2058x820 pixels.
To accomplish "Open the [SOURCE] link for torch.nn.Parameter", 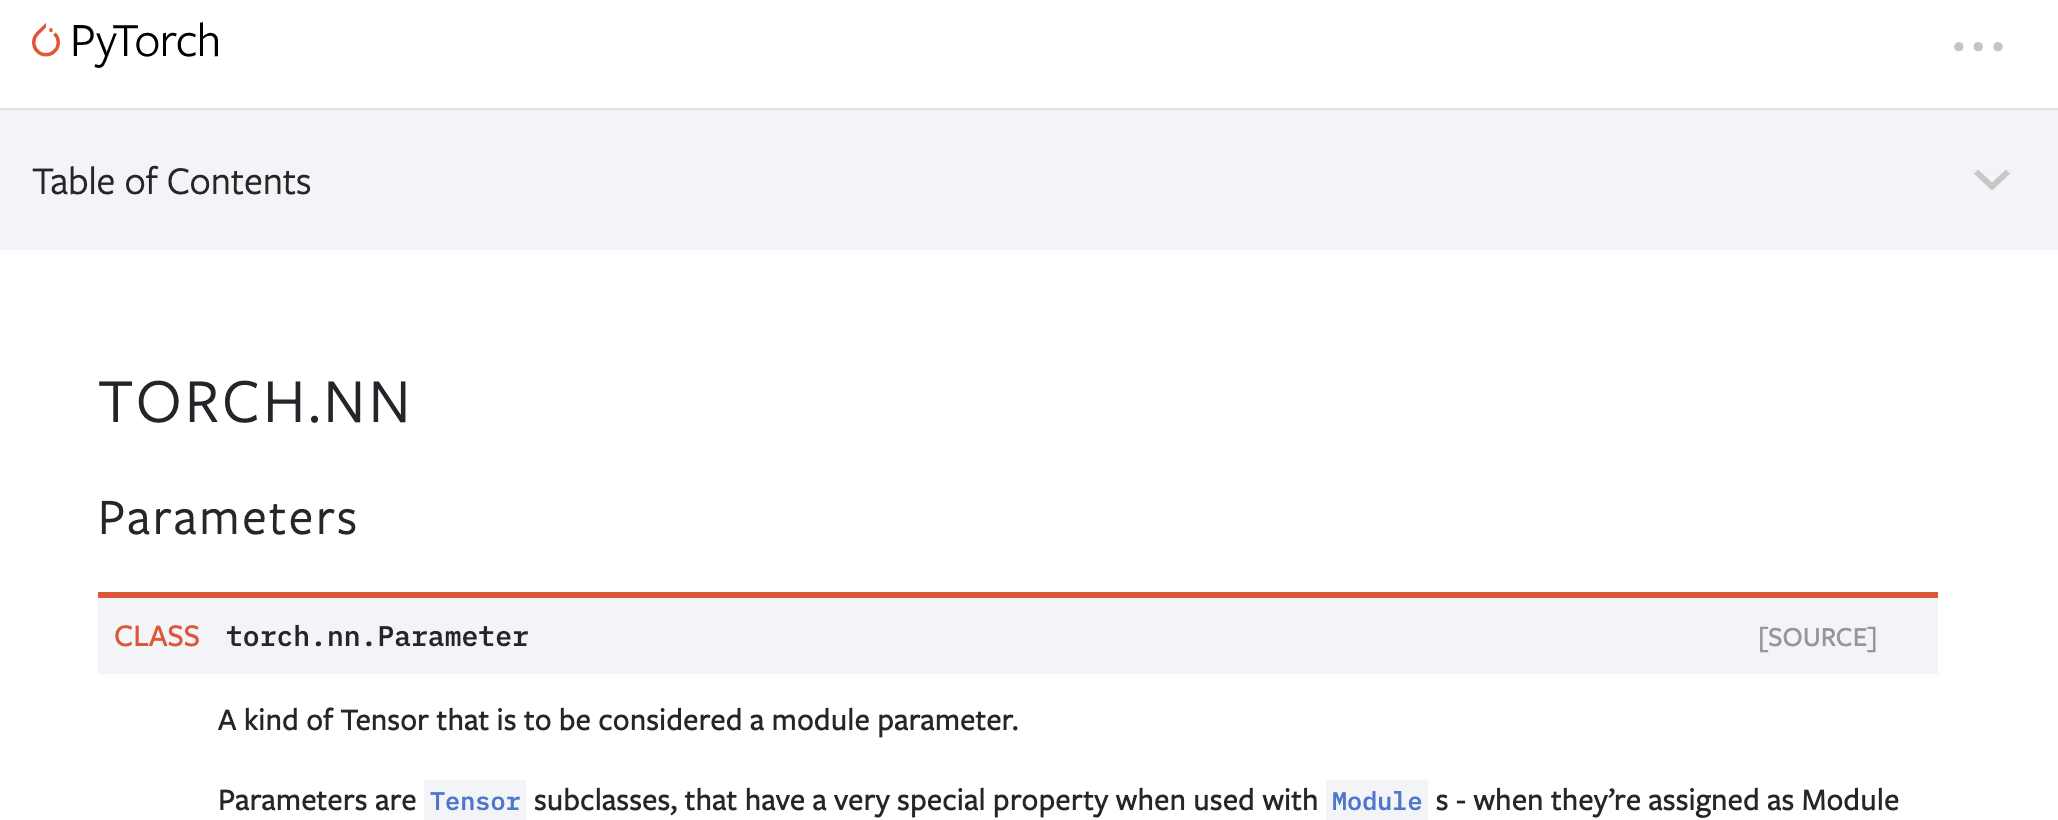I will pyautogui.click(x=1816, y=637).
